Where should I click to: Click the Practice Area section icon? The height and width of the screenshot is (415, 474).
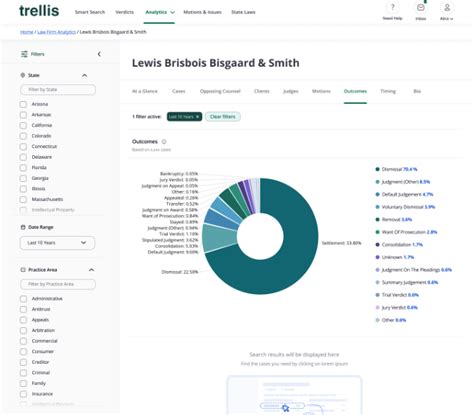click(23, 270)
